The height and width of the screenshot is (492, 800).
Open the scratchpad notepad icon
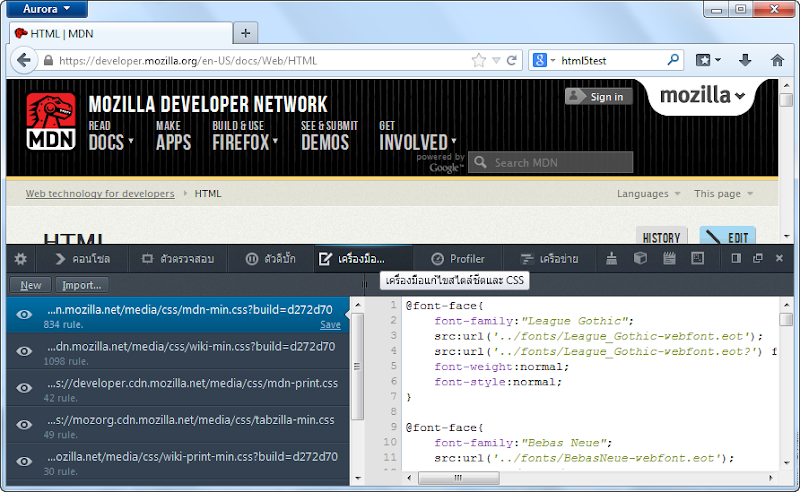[x=669, y=259]
